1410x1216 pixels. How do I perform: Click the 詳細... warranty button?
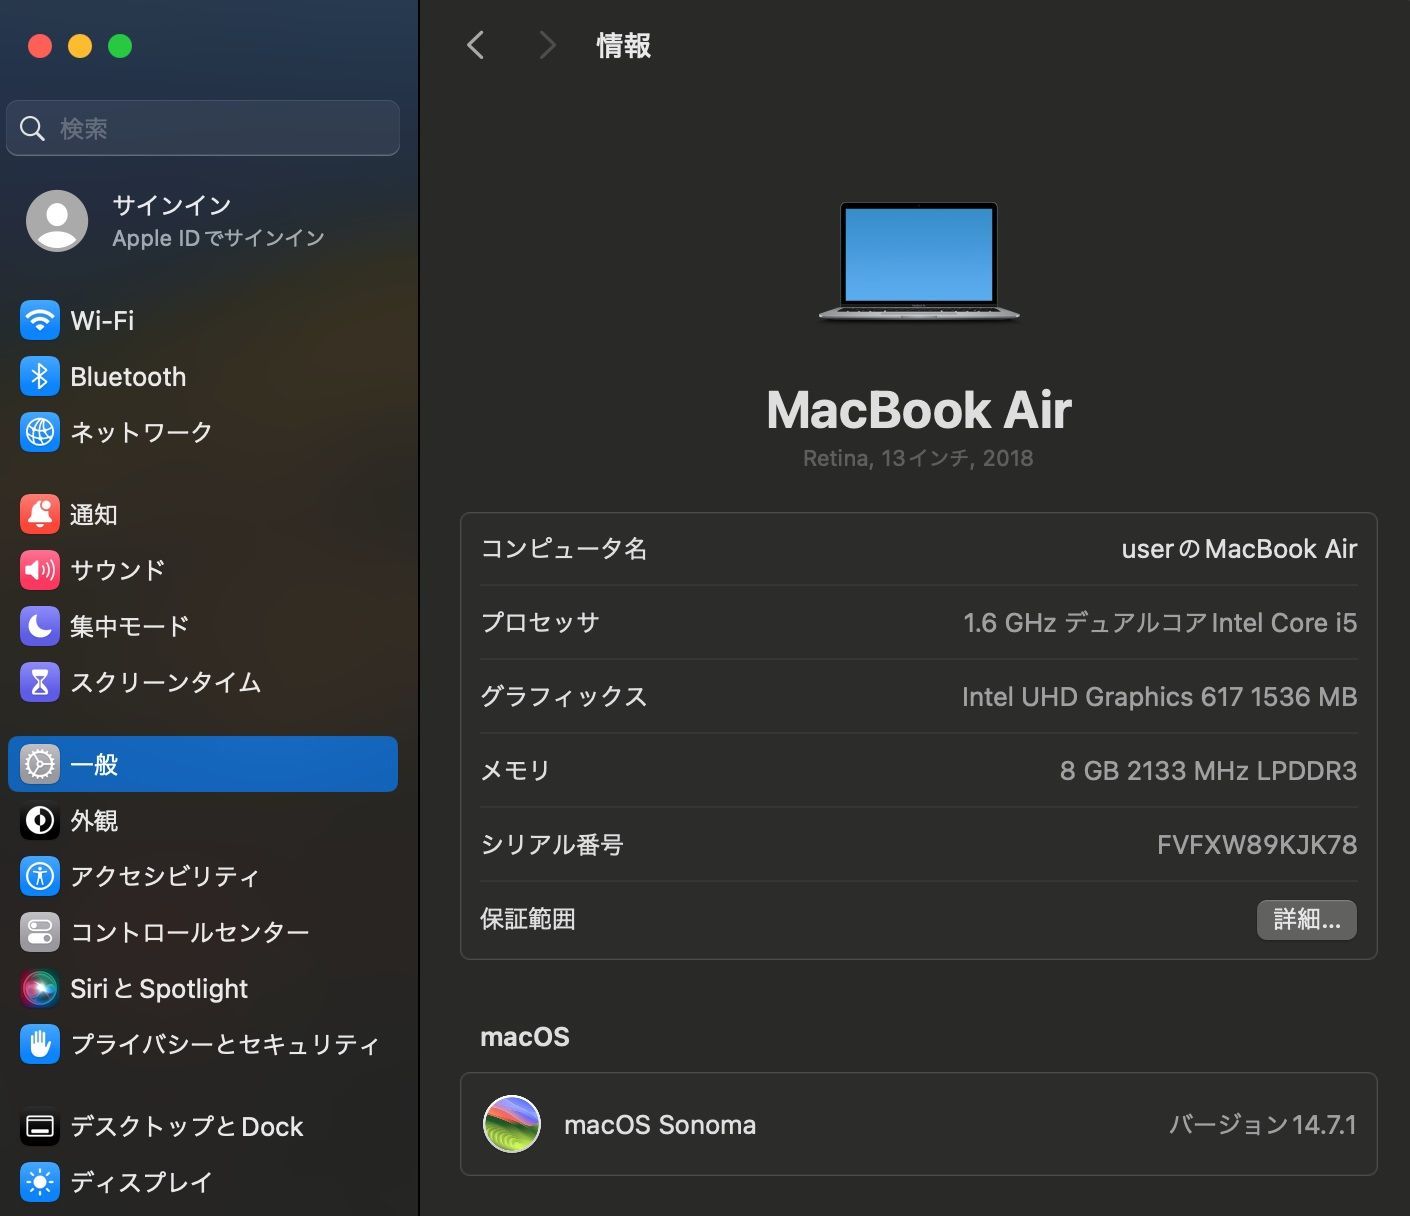coord(1306,920)
